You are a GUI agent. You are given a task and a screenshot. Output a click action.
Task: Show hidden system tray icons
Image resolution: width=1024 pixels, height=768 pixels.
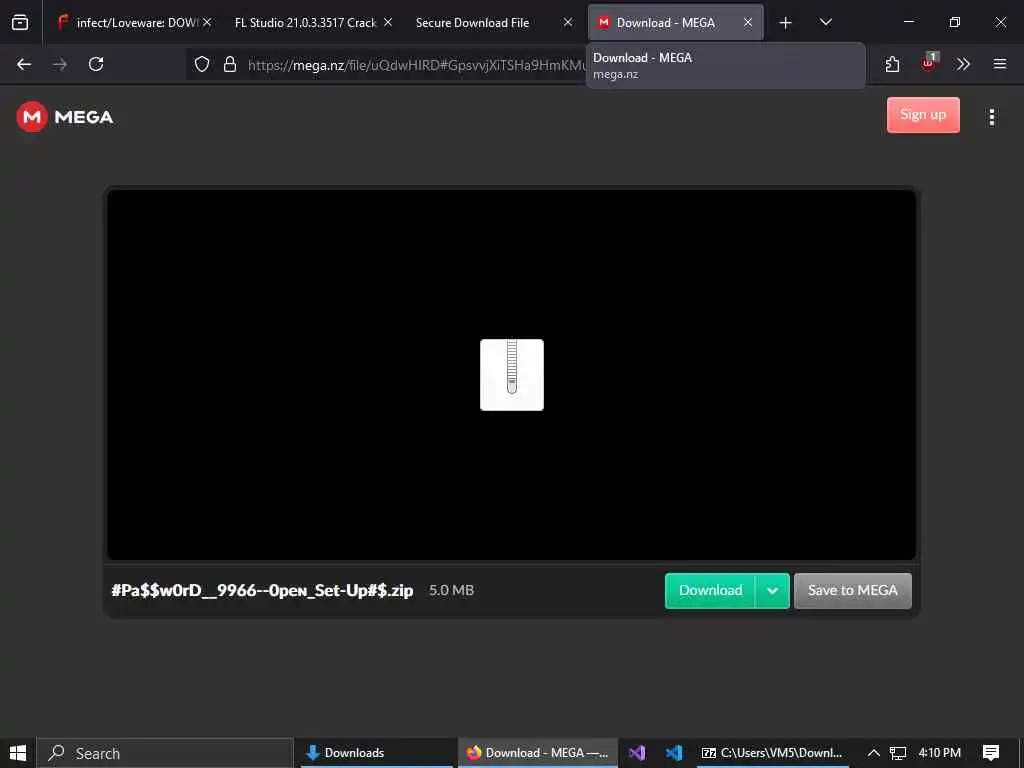pos(873,753)
